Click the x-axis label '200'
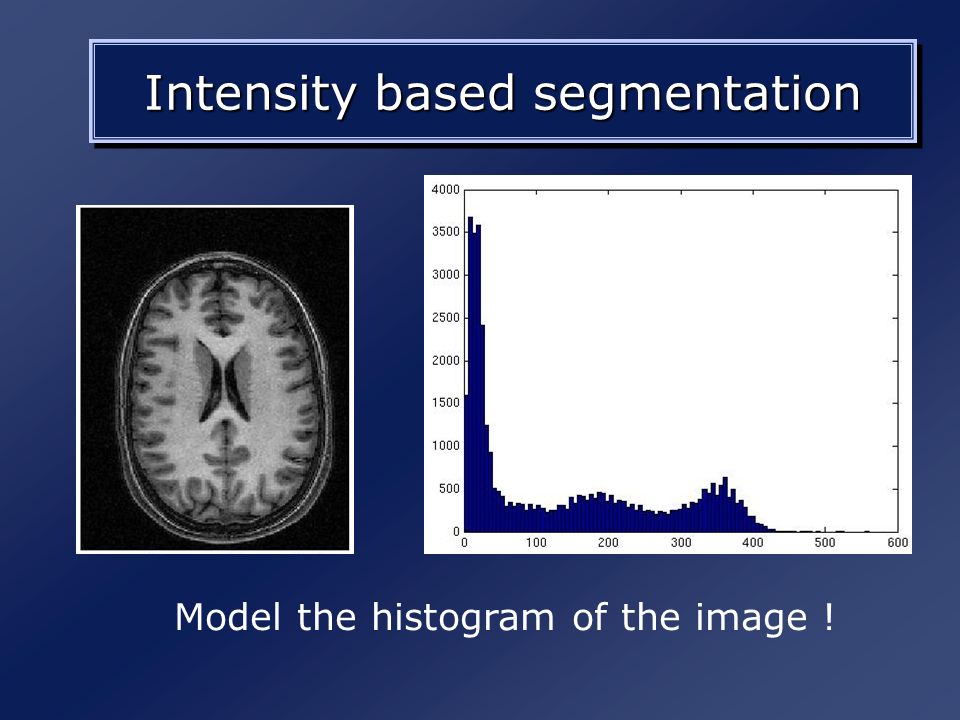960x720 pixels. pos(608,542)
